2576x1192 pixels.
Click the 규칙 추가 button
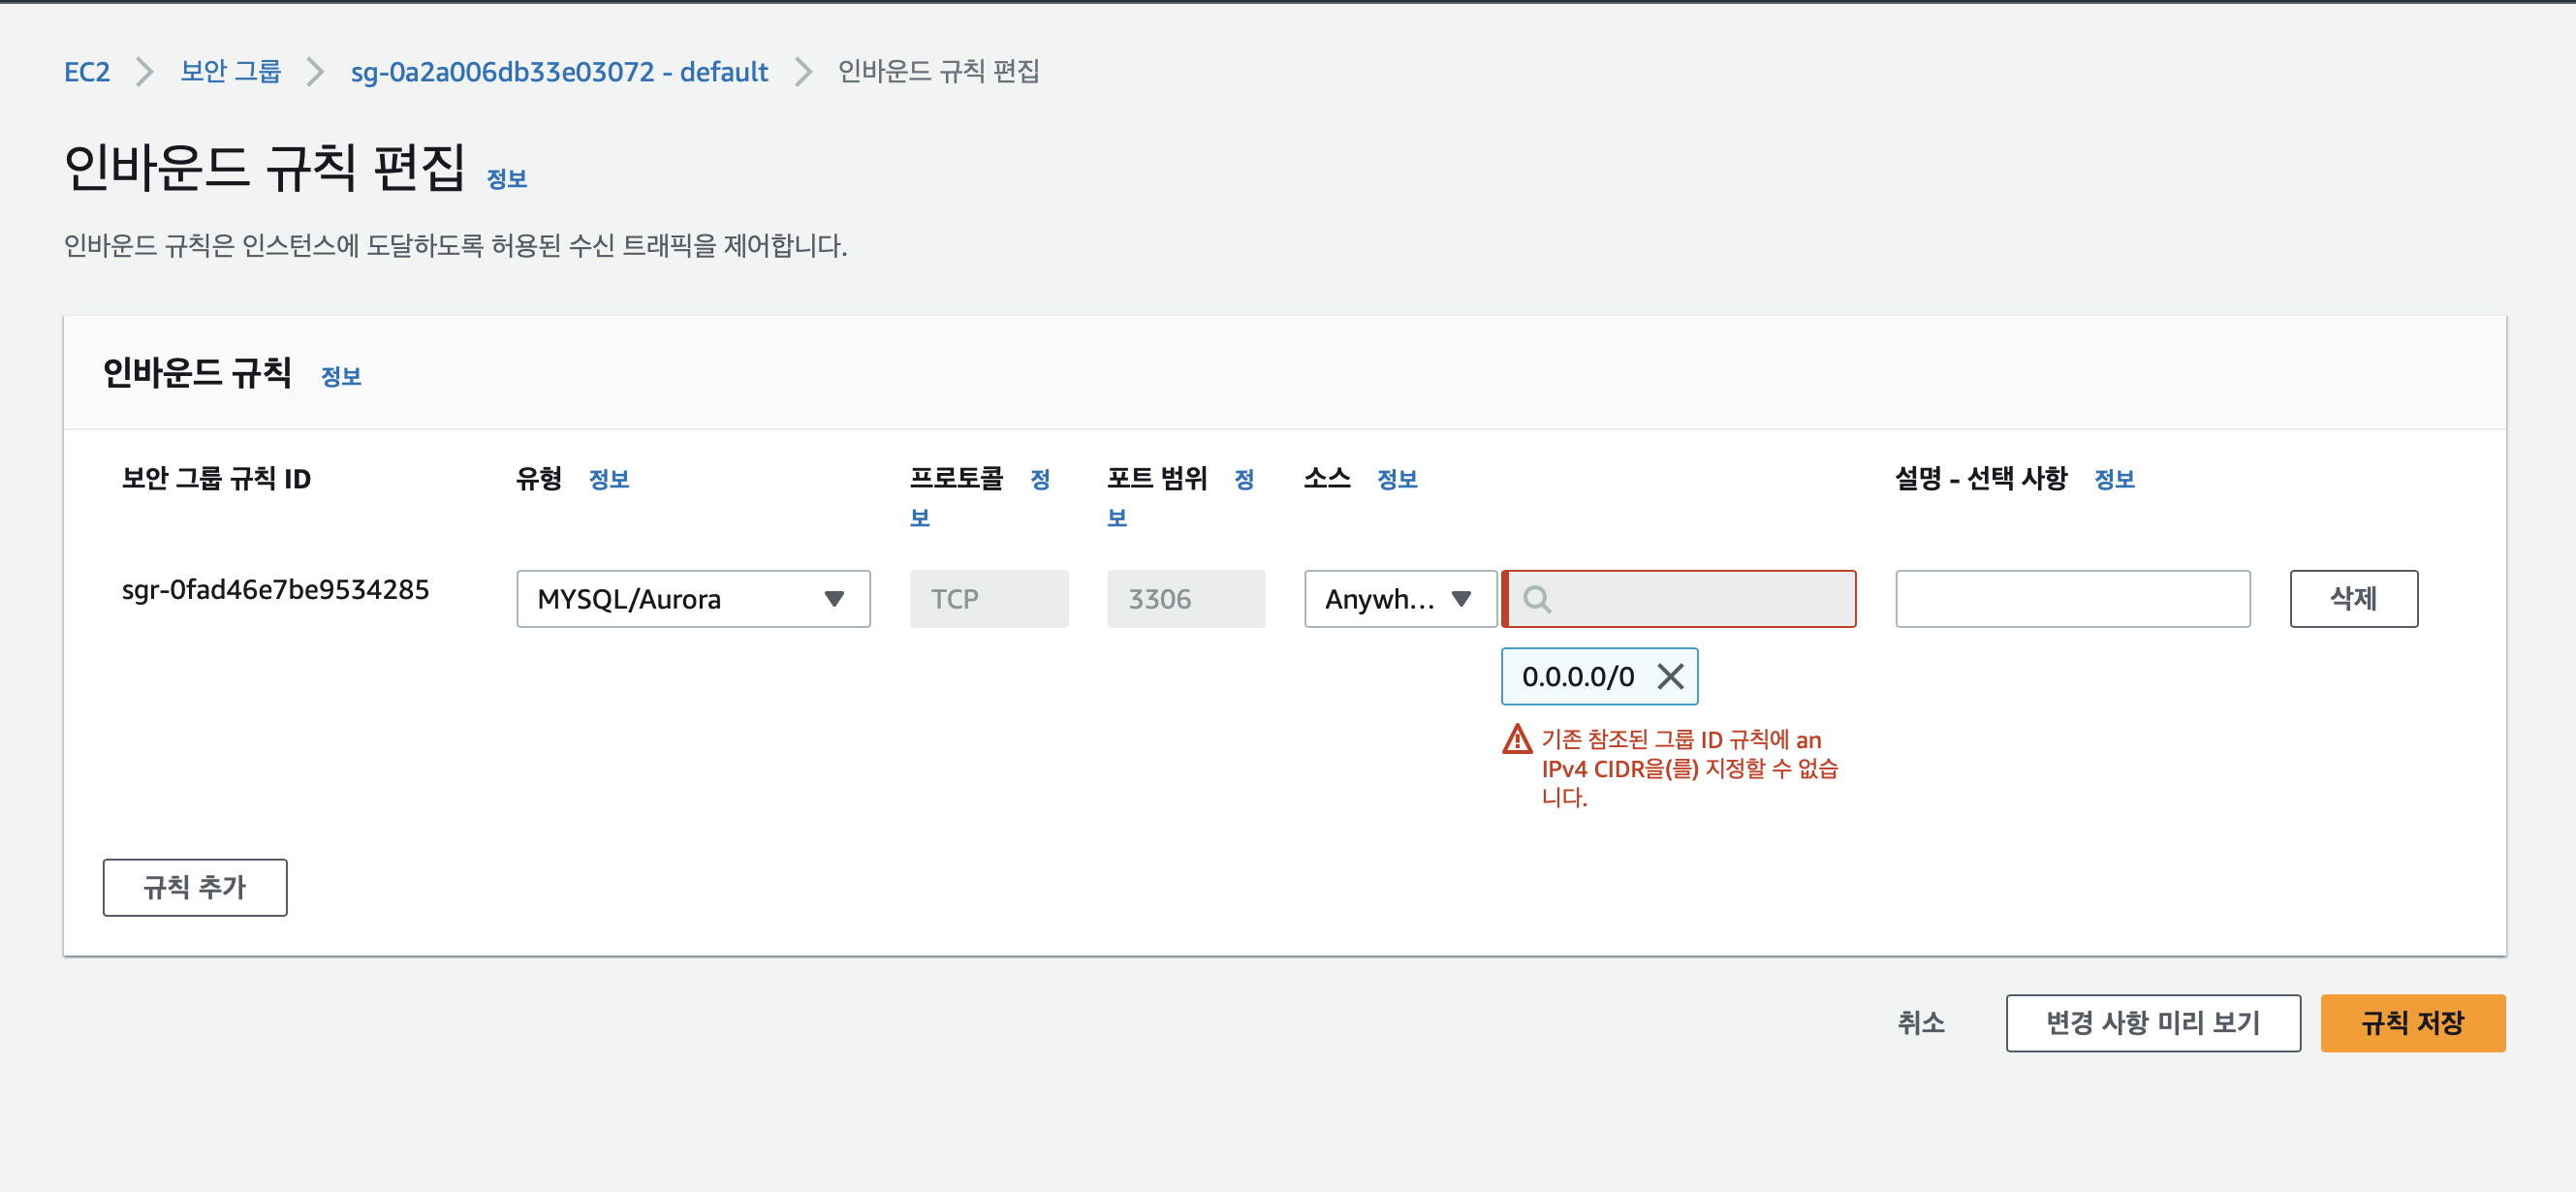tap(195, 887)
